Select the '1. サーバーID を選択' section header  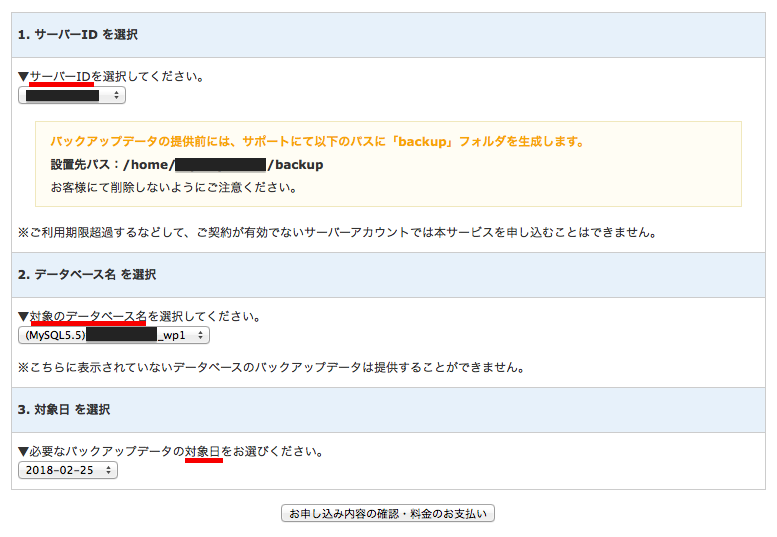[78, 35]
